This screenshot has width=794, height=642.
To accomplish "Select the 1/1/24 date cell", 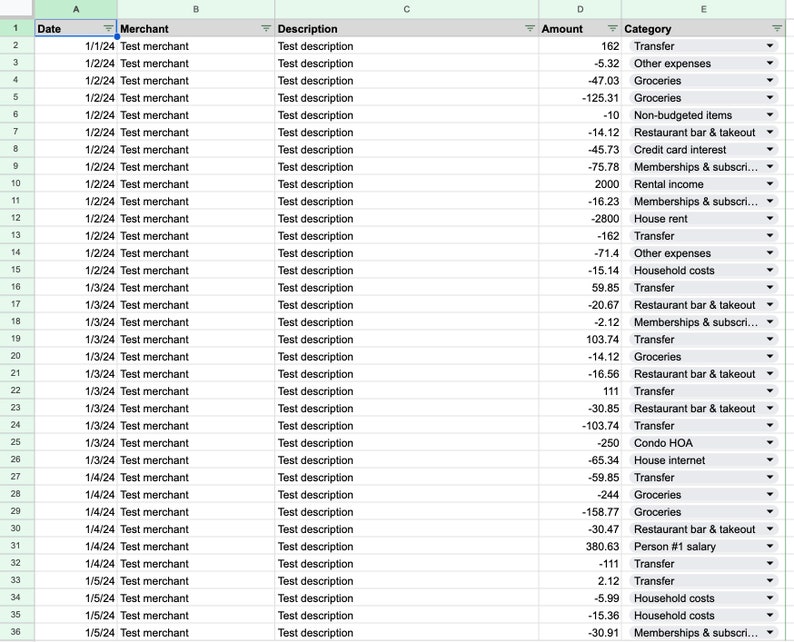I will [x=76, y=46].
